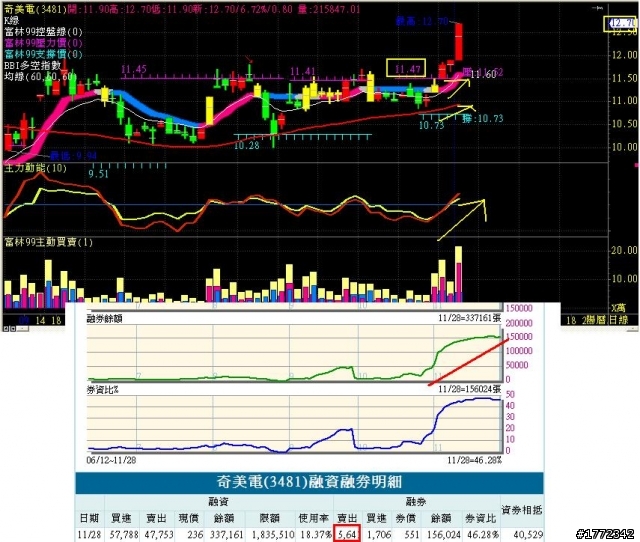Click the latest tall red candlestick at 12.70
The width and height of the screenshot is (640, 542).
point(459,42)
